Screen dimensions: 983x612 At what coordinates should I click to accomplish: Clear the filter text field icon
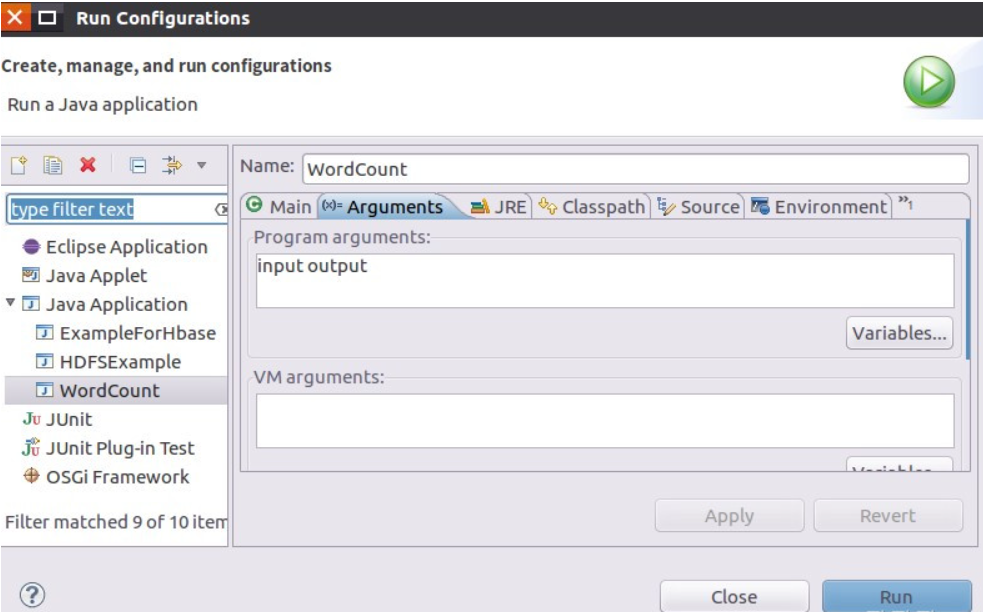click(x=220, y=210)
